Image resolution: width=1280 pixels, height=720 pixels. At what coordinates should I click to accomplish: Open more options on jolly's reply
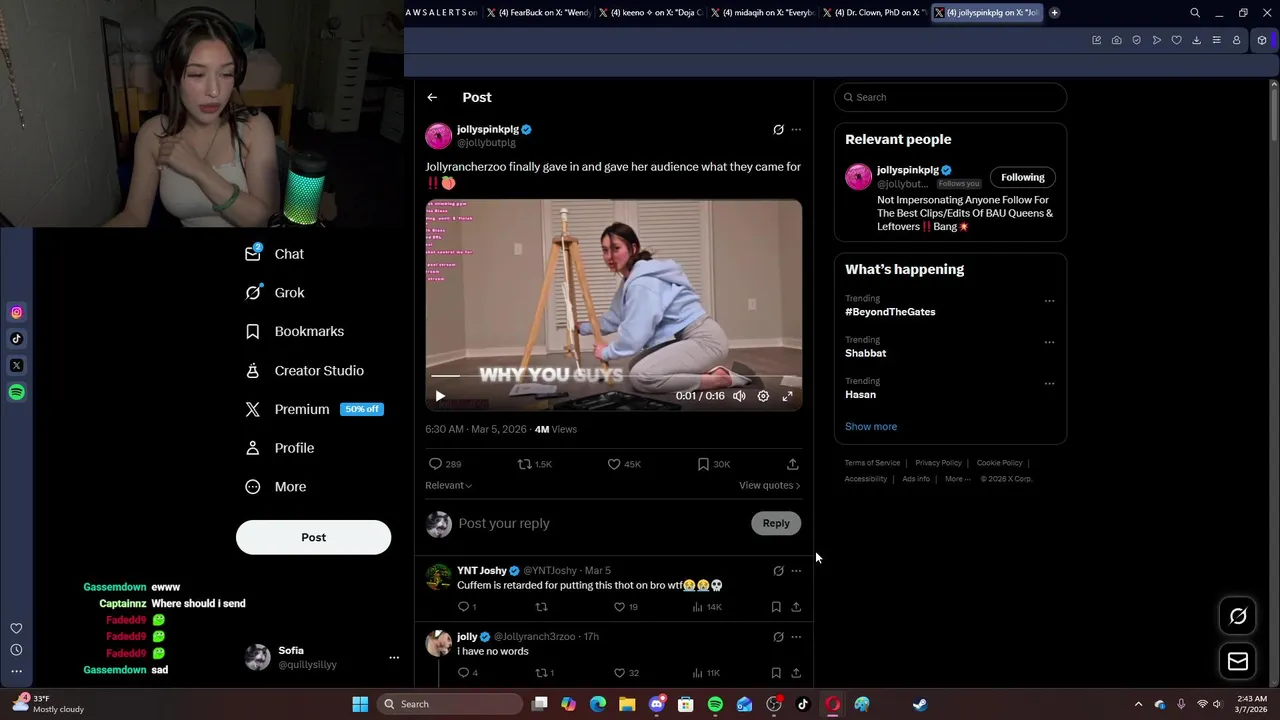(796, 637)
